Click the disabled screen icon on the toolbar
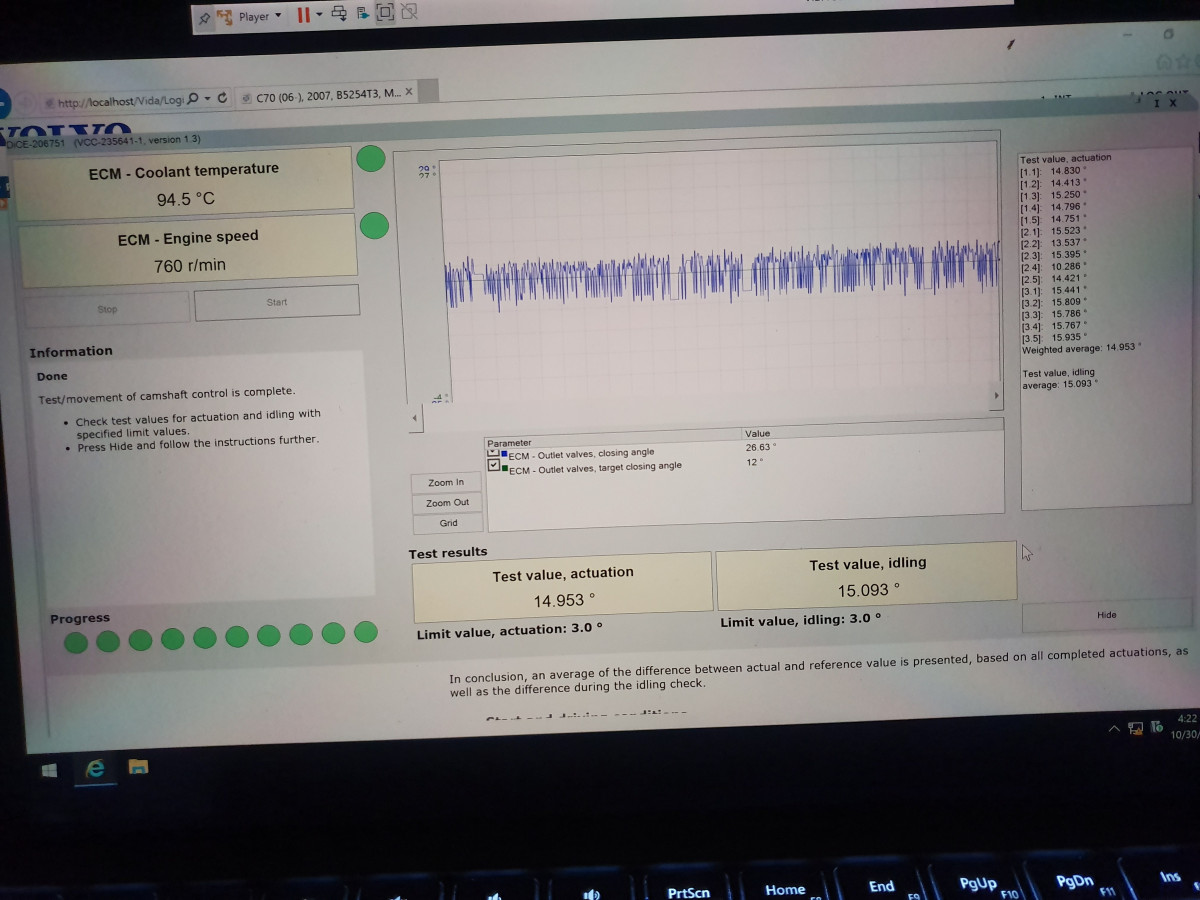Screen dimensions: 1200x900 click(407, 14)
